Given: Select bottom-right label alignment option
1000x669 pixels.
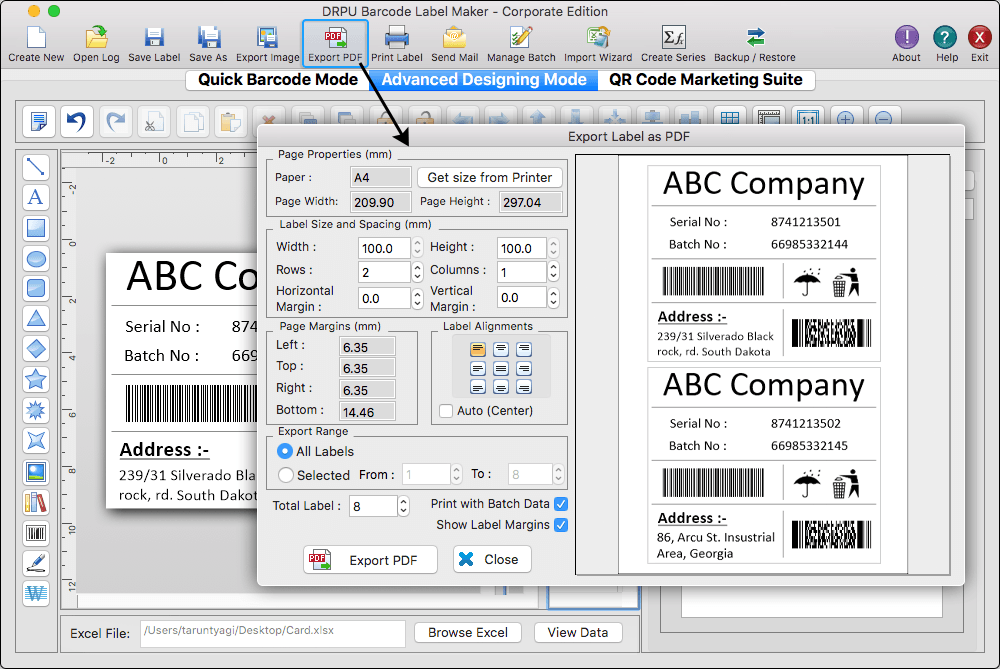Looking at the screenshot, I should [524, 387].
